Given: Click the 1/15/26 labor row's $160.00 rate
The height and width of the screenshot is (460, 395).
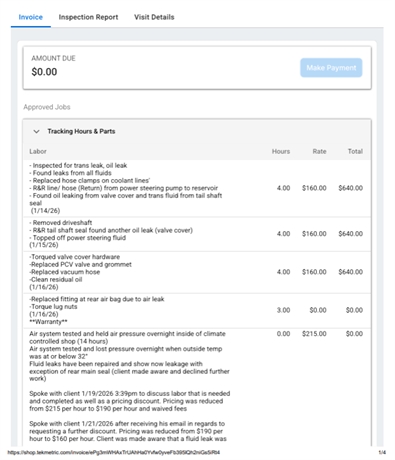Looking at the screenshot, I should click(314, 234).
